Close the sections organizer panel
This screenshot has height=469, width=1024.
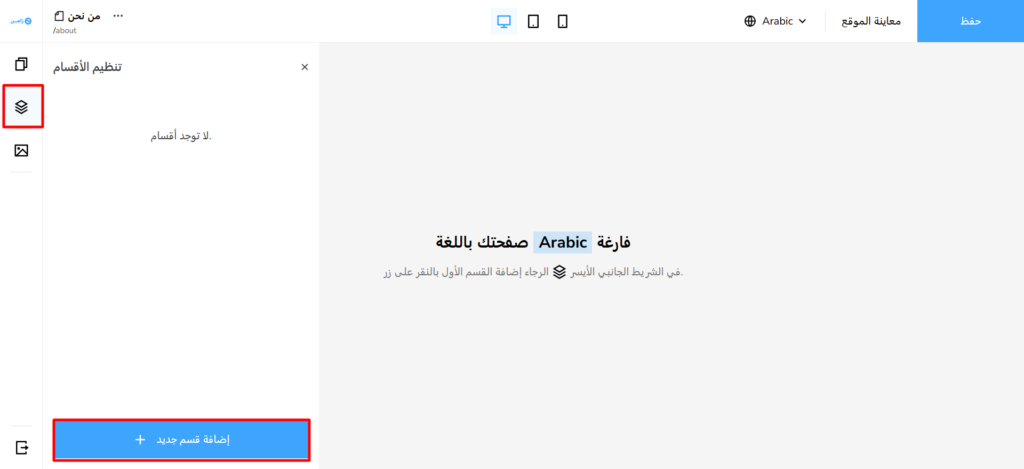[305, 67]
